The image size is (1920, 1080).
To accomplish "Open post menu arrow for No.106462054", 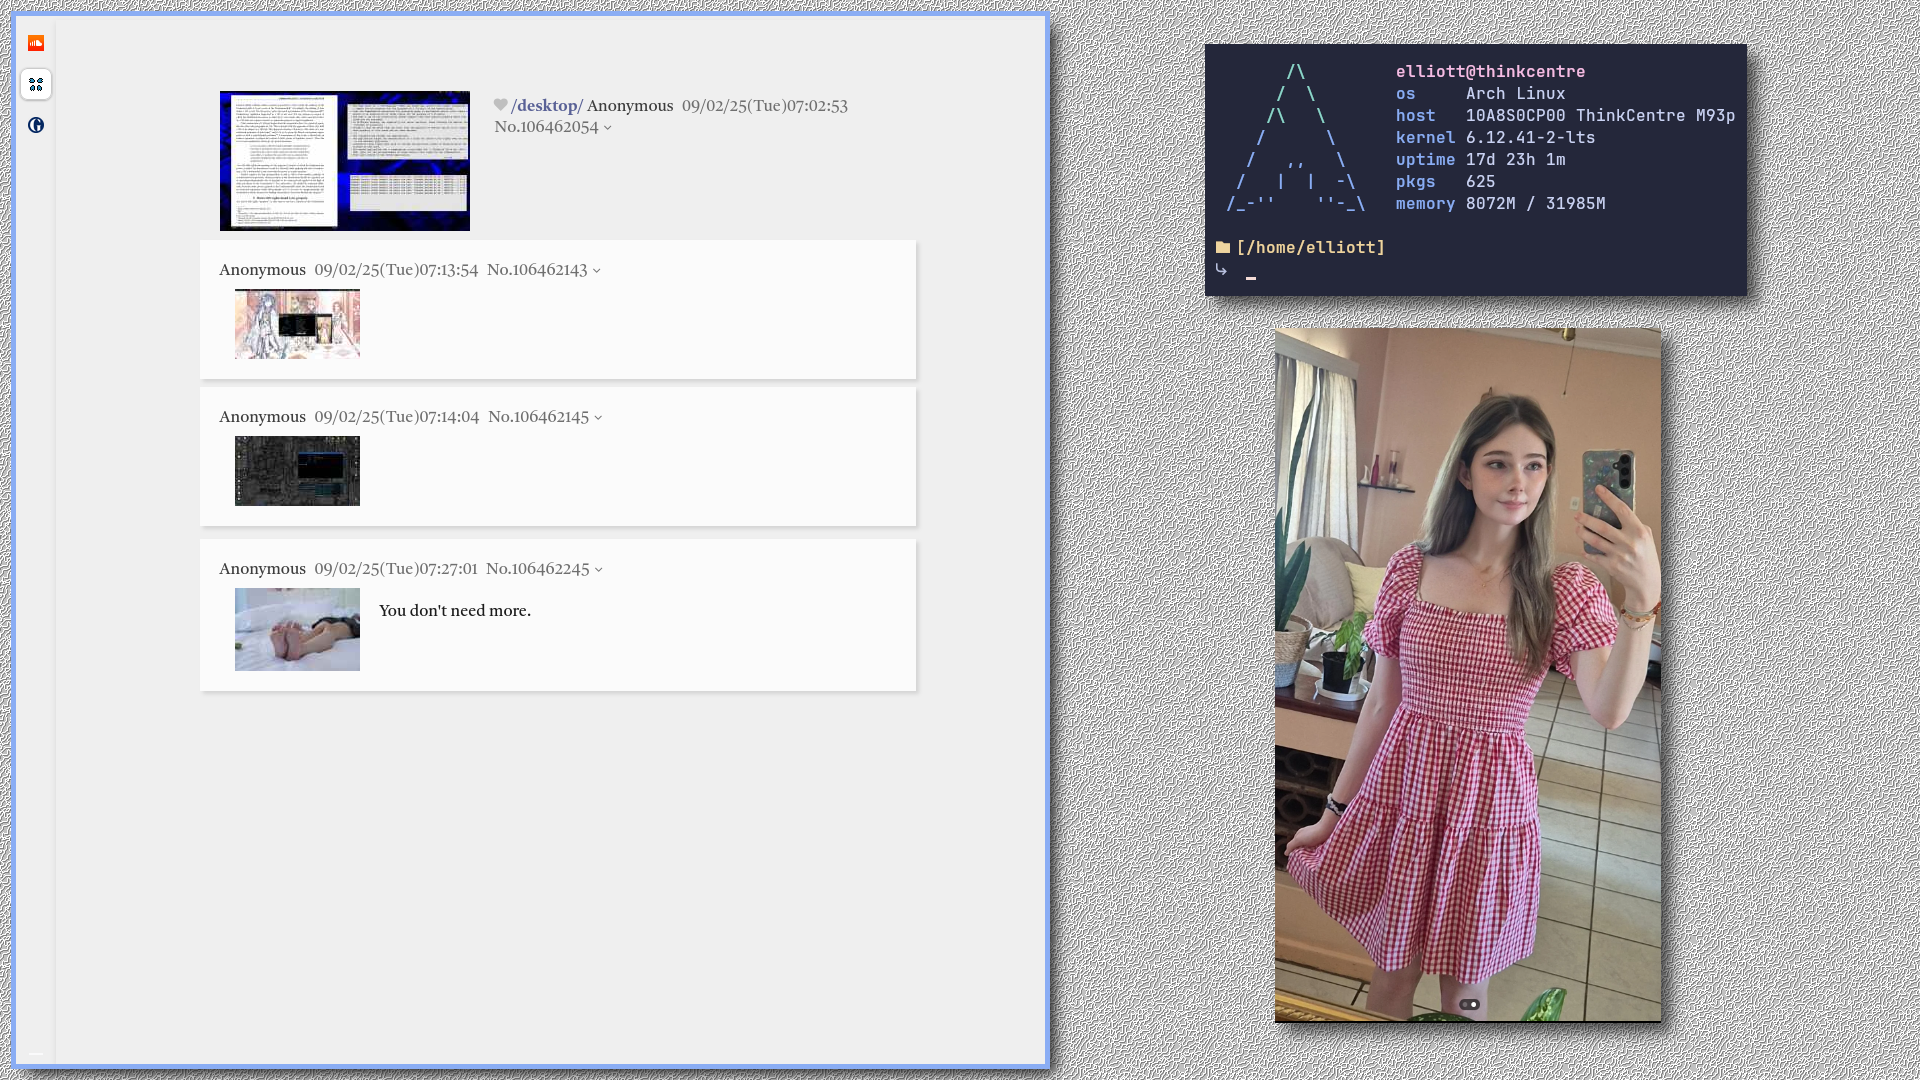I will click(x=607, y=128).
